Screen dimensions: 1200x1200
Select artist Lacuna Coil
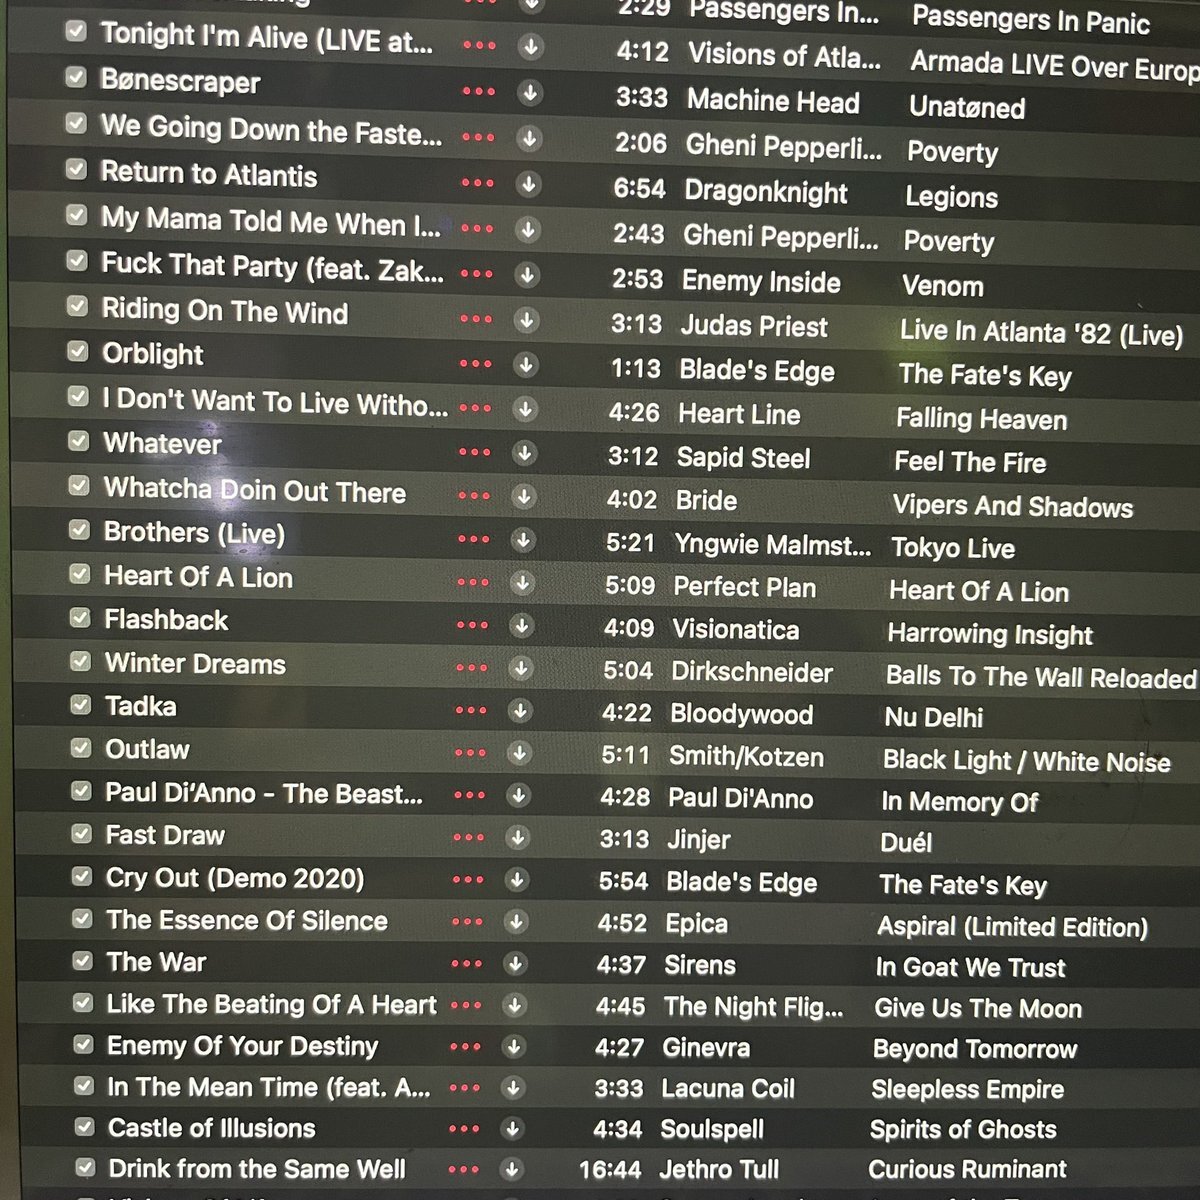coord(728,1089)
